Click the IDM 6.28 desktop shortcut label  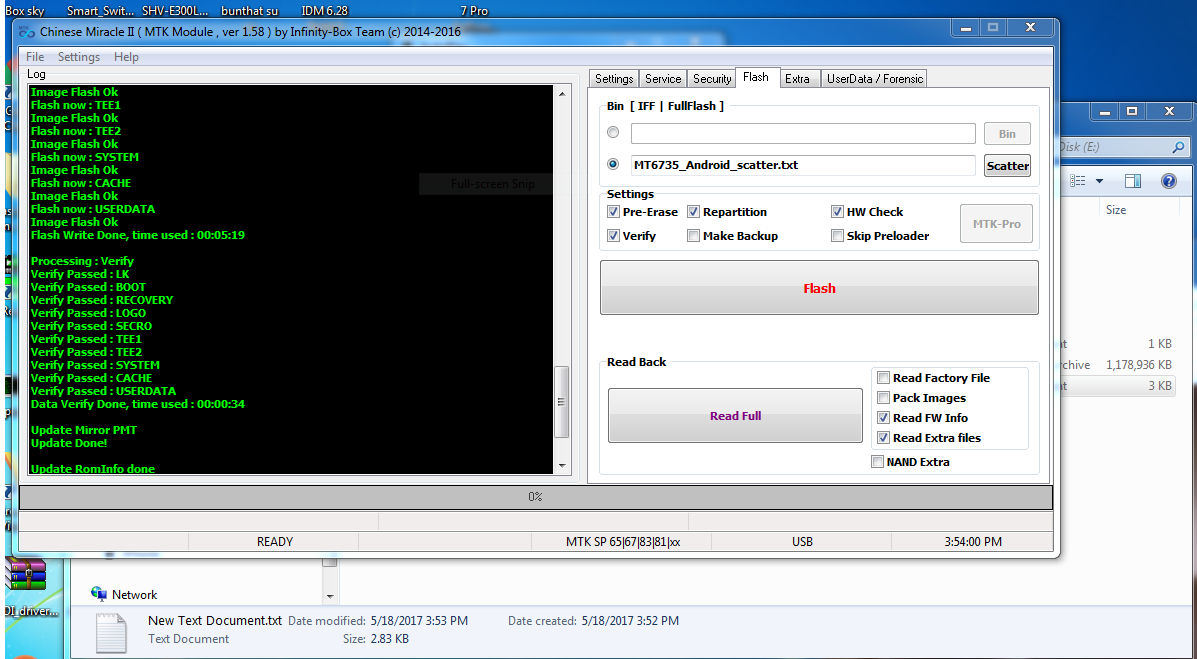click(325, 11)
